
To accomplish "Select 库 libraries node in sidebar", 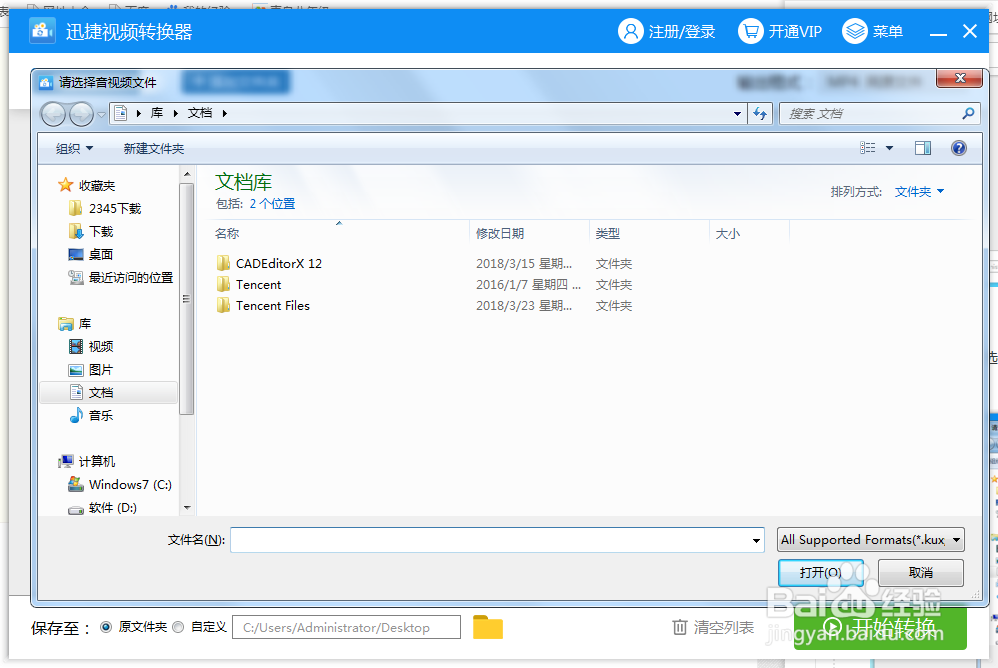I will pos(75,324).
